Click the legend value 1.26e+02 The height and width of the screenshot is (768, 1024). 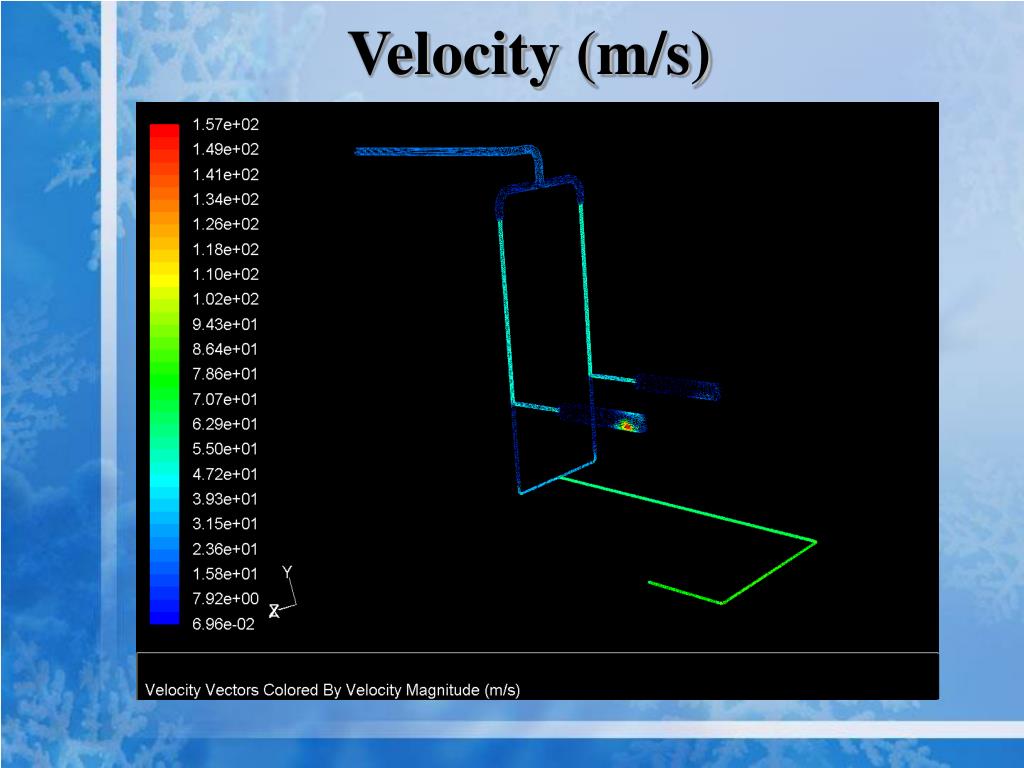225,224
